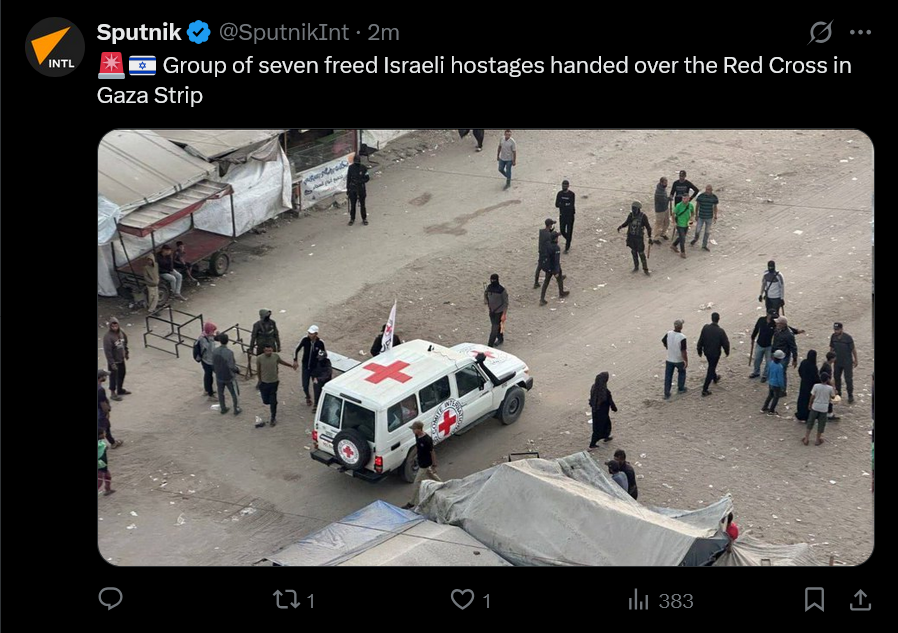Click the blue verified badge
Image resolution: width=898 pixels, height=633 pixels.
pos(199,32)
